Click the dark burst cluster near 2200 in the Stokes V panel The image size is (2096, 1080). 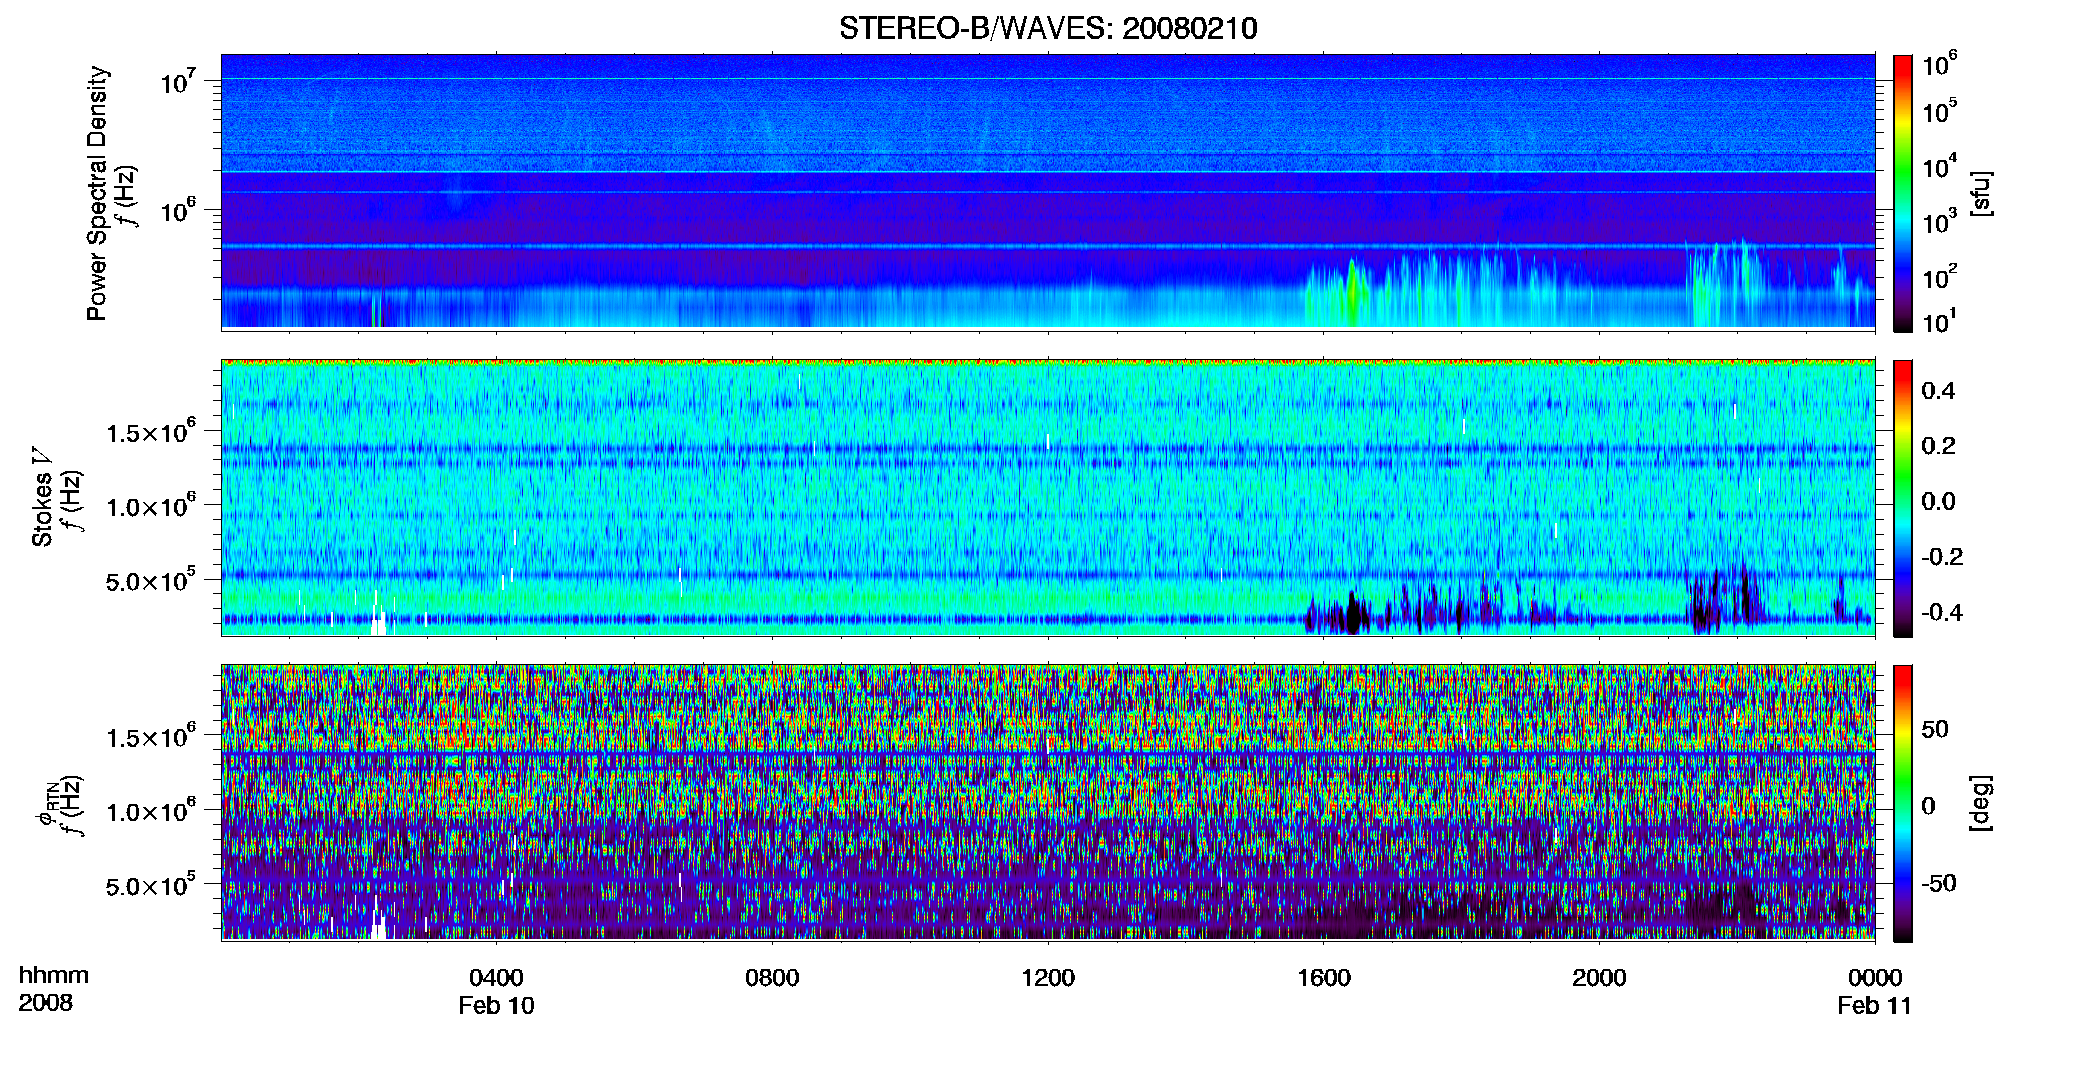[x=1724, y=600]
